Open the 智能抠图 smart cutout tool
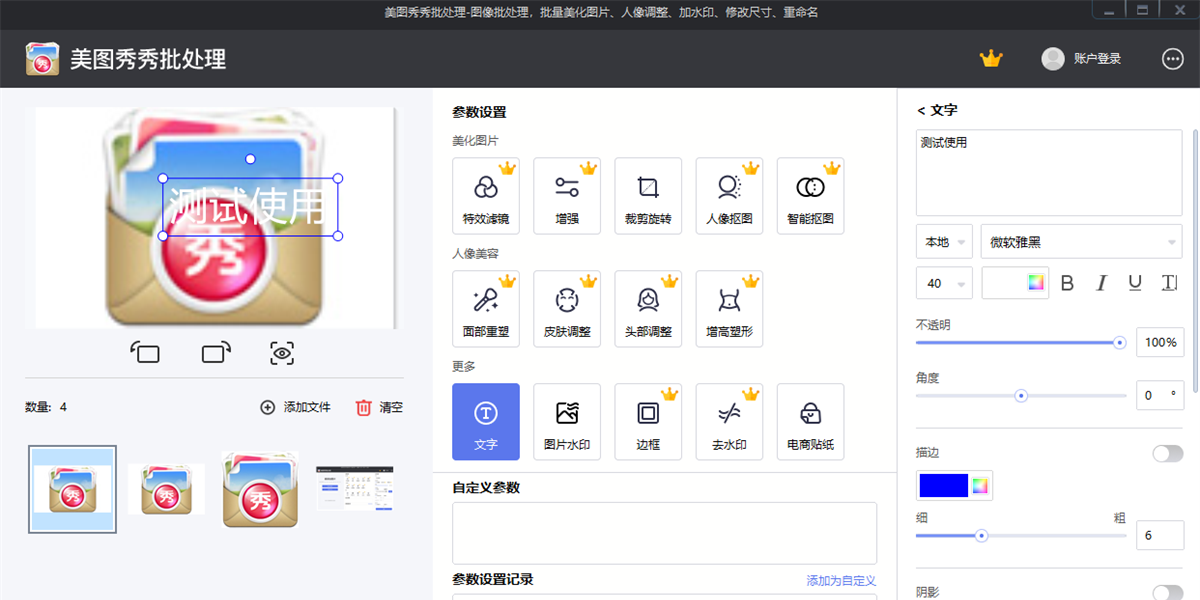This screenshot has width=1200, height=600. tap(810, 196)
